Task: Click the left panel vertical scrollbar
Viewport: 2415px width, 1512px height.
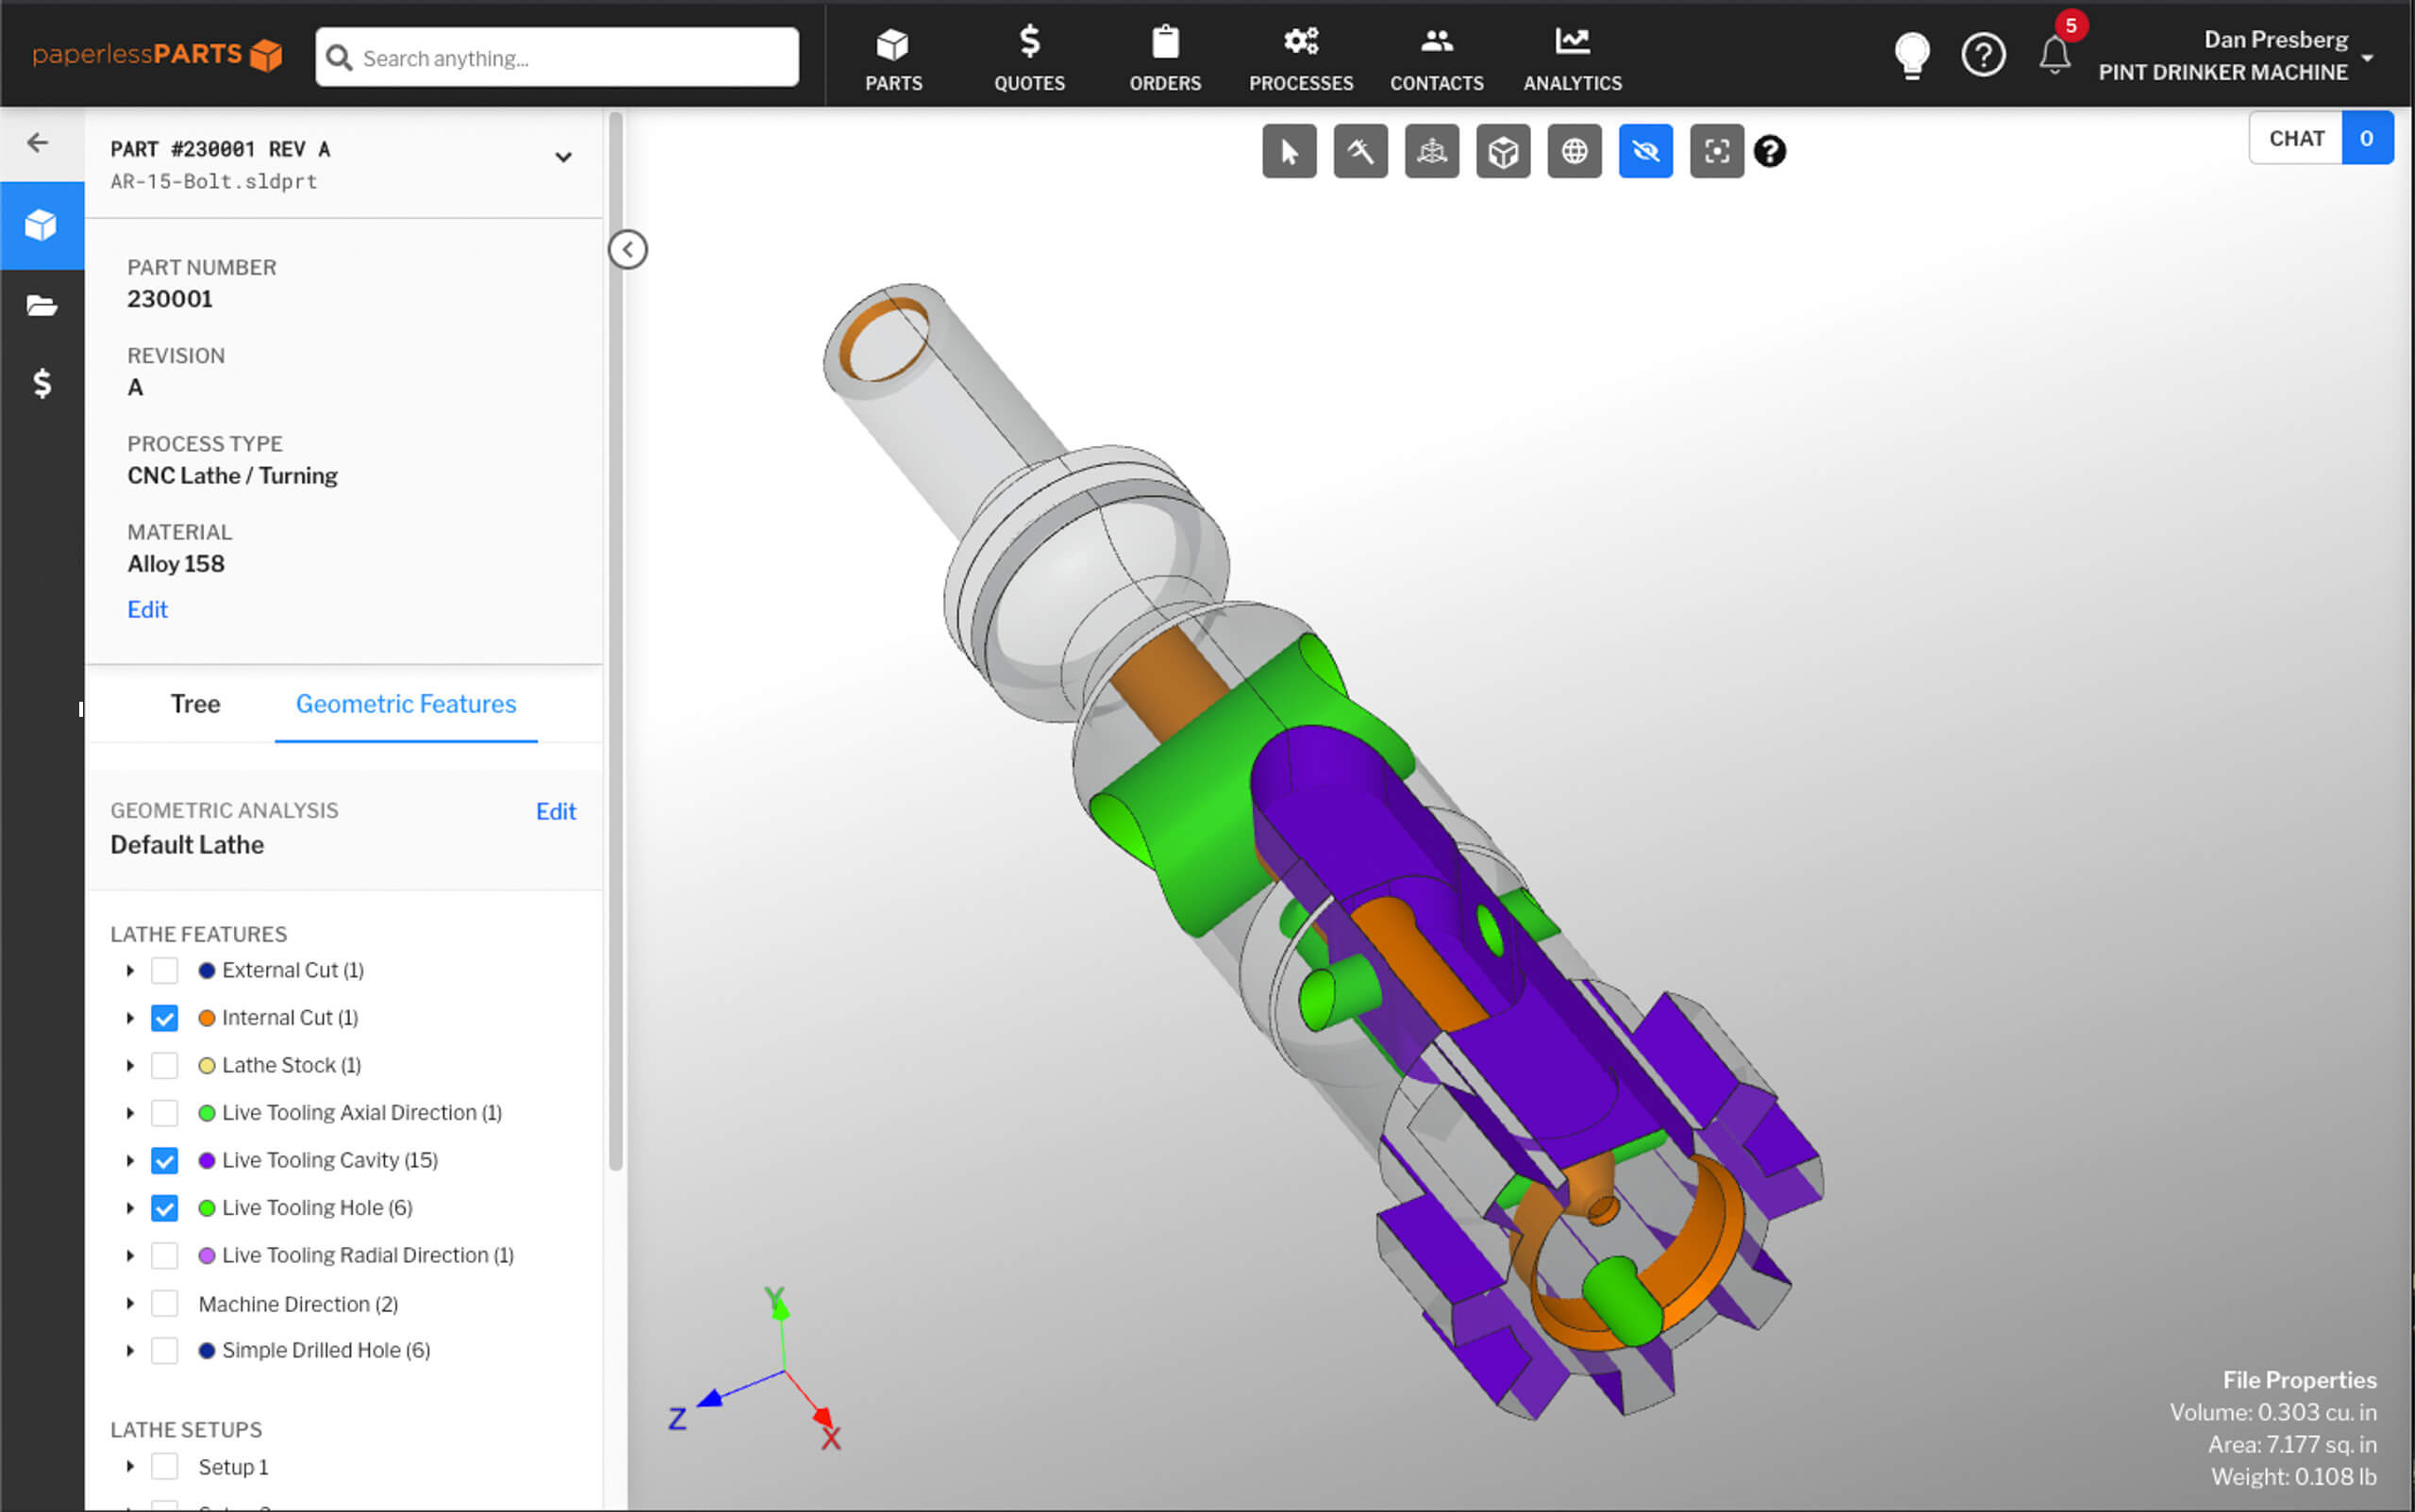Action: tap(616, 640)
